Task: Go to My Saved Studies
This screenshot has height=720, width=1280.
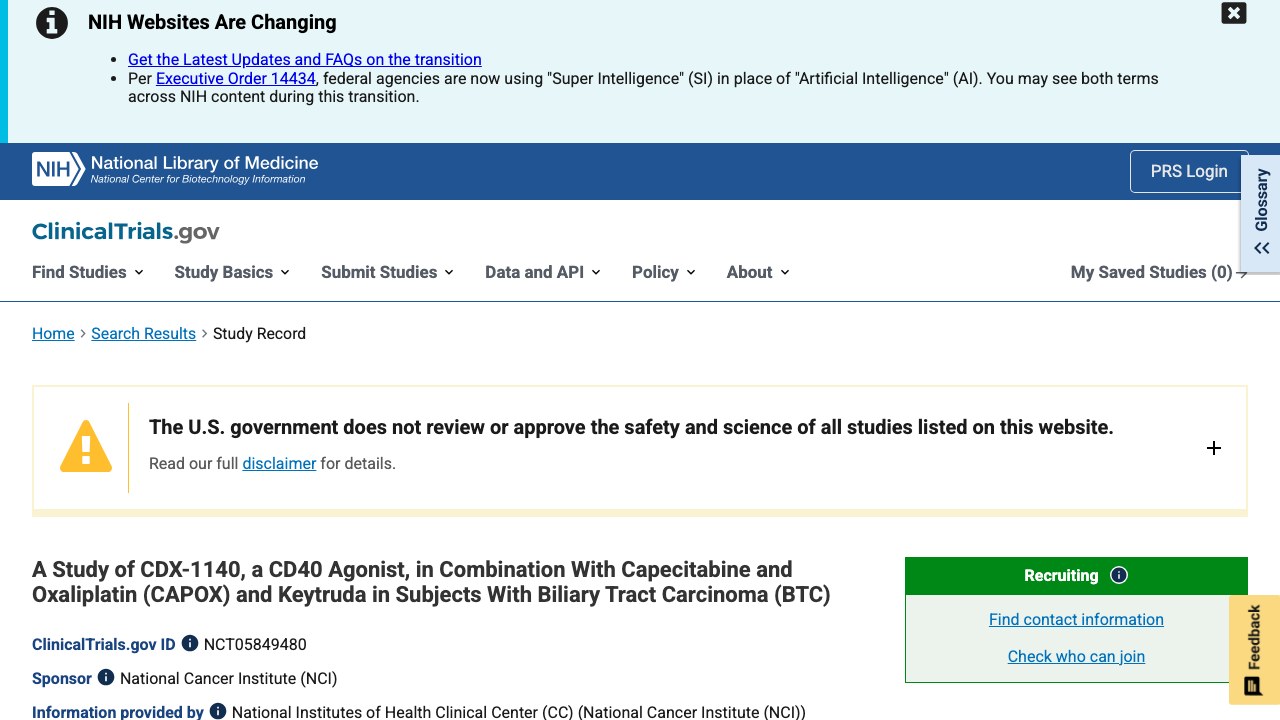Action: (x=1159, y=272)
